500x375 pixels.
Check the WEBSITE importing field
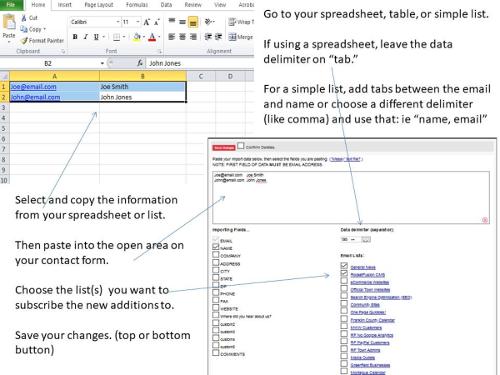pos(216,308)
